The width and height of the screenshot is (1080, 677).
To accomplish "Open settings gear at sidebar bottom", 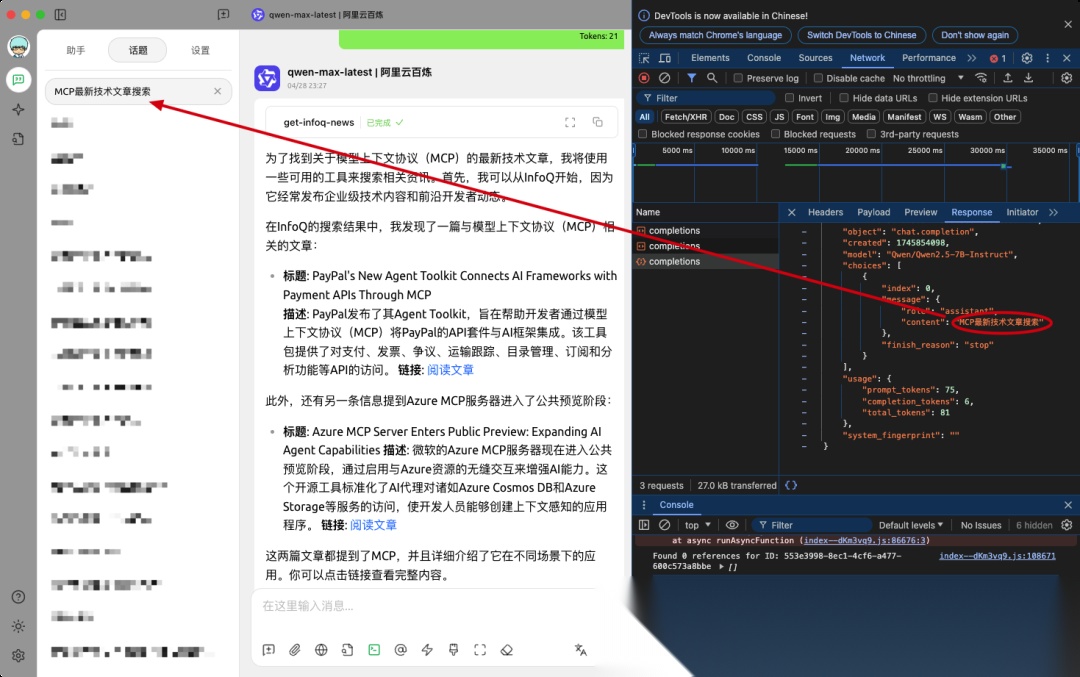I will (x=19, y=656).
